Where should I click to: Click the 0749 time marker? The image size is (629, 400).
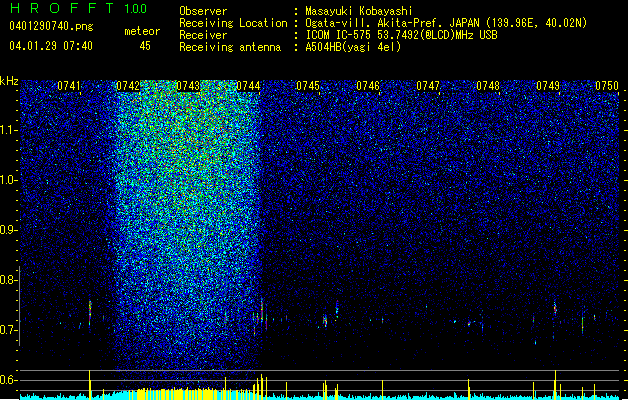[x=548, y=86]
